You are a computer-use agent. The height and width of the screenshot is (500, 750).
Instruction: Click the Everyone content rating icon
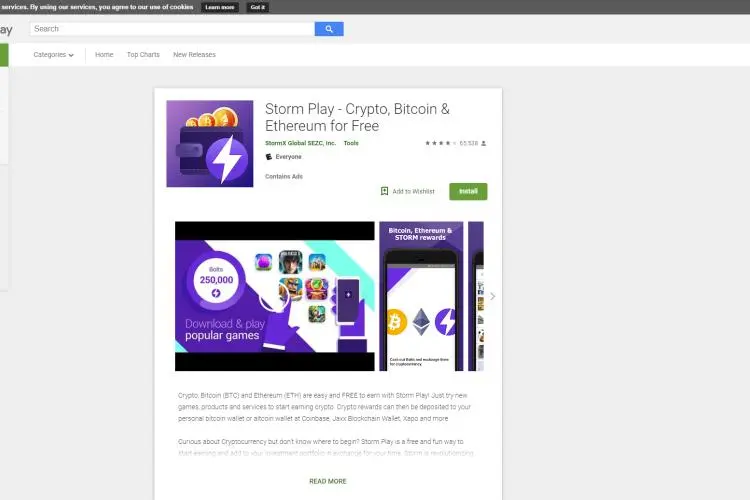tap(269, 156)
